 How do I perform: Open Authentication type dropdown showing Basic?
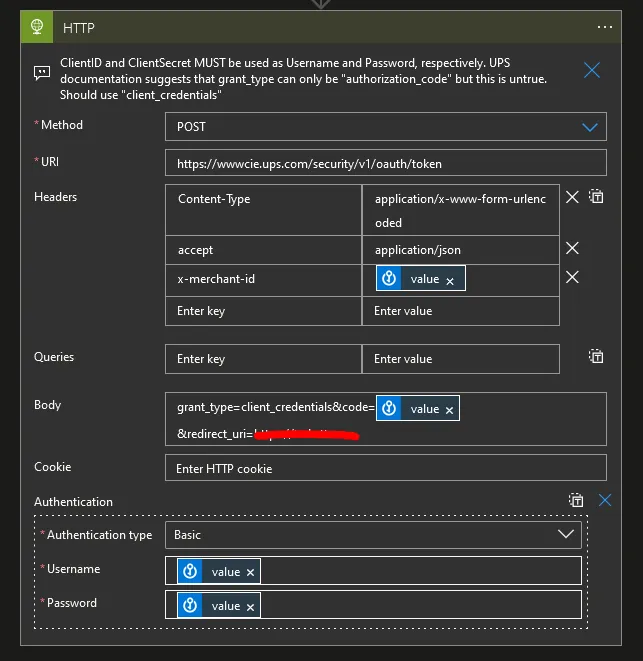tap(373, 535)
